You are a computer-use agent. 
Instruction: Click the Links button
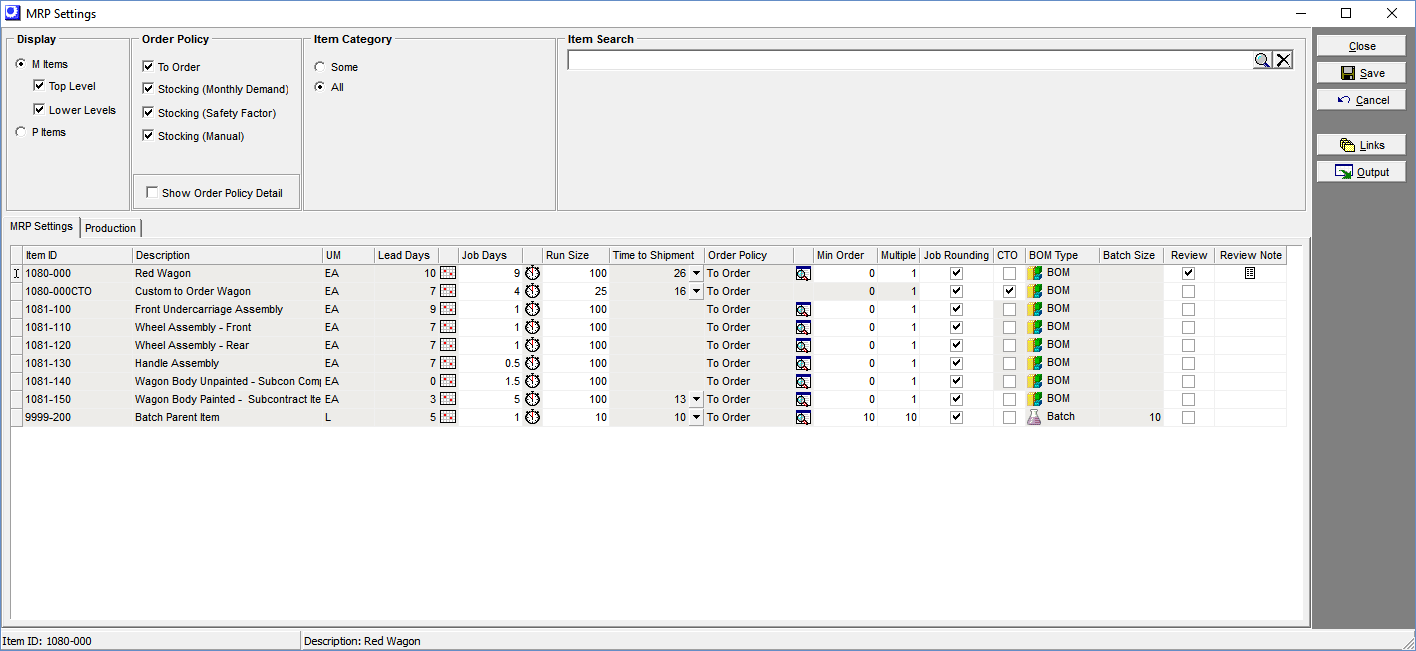coord(1360,144)
